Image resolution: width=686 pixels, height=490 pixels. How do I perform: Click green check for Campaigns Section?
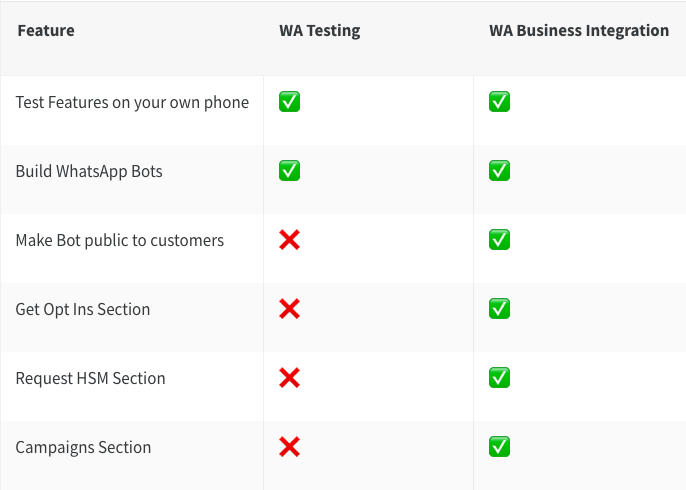pos(499,447)
